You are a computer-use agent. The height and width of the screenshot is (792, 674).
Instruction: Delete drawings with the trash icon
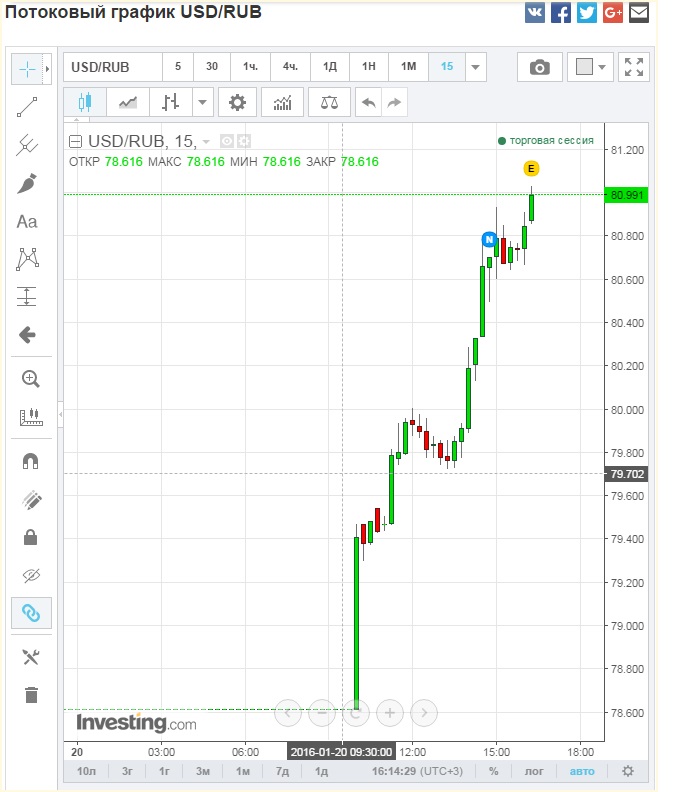[30, 695]
